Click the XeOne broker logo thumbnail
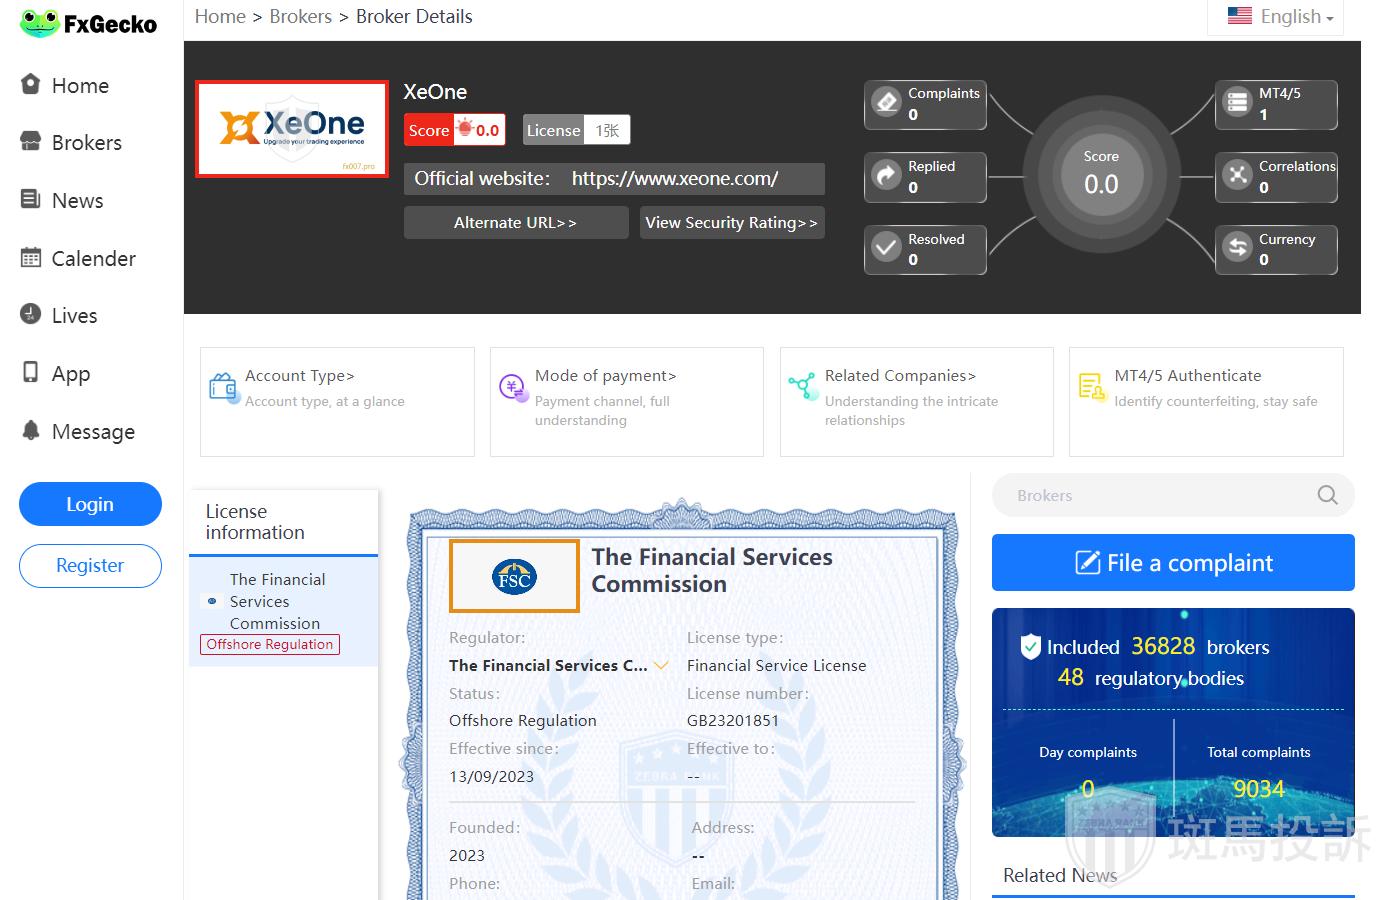Screen dimensions: 1390x900 [292, 129]
